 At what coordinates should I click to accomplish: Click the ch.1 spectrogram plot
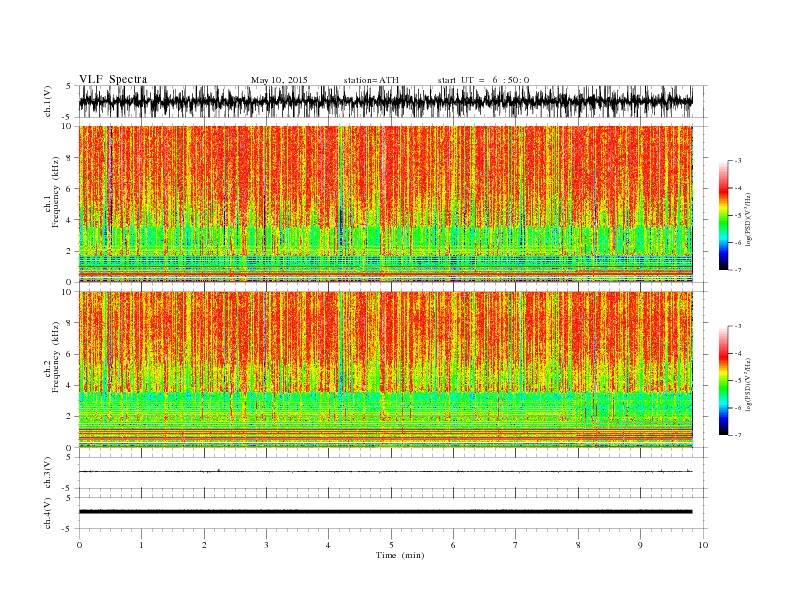[x=385, y=204]
